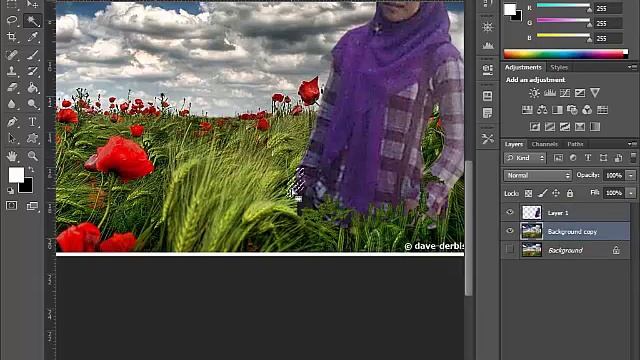The height and width of the screenshot is (360, 640).
Task: Select the Pen tool
Action: pyautogui.click(x=11, y=122)
